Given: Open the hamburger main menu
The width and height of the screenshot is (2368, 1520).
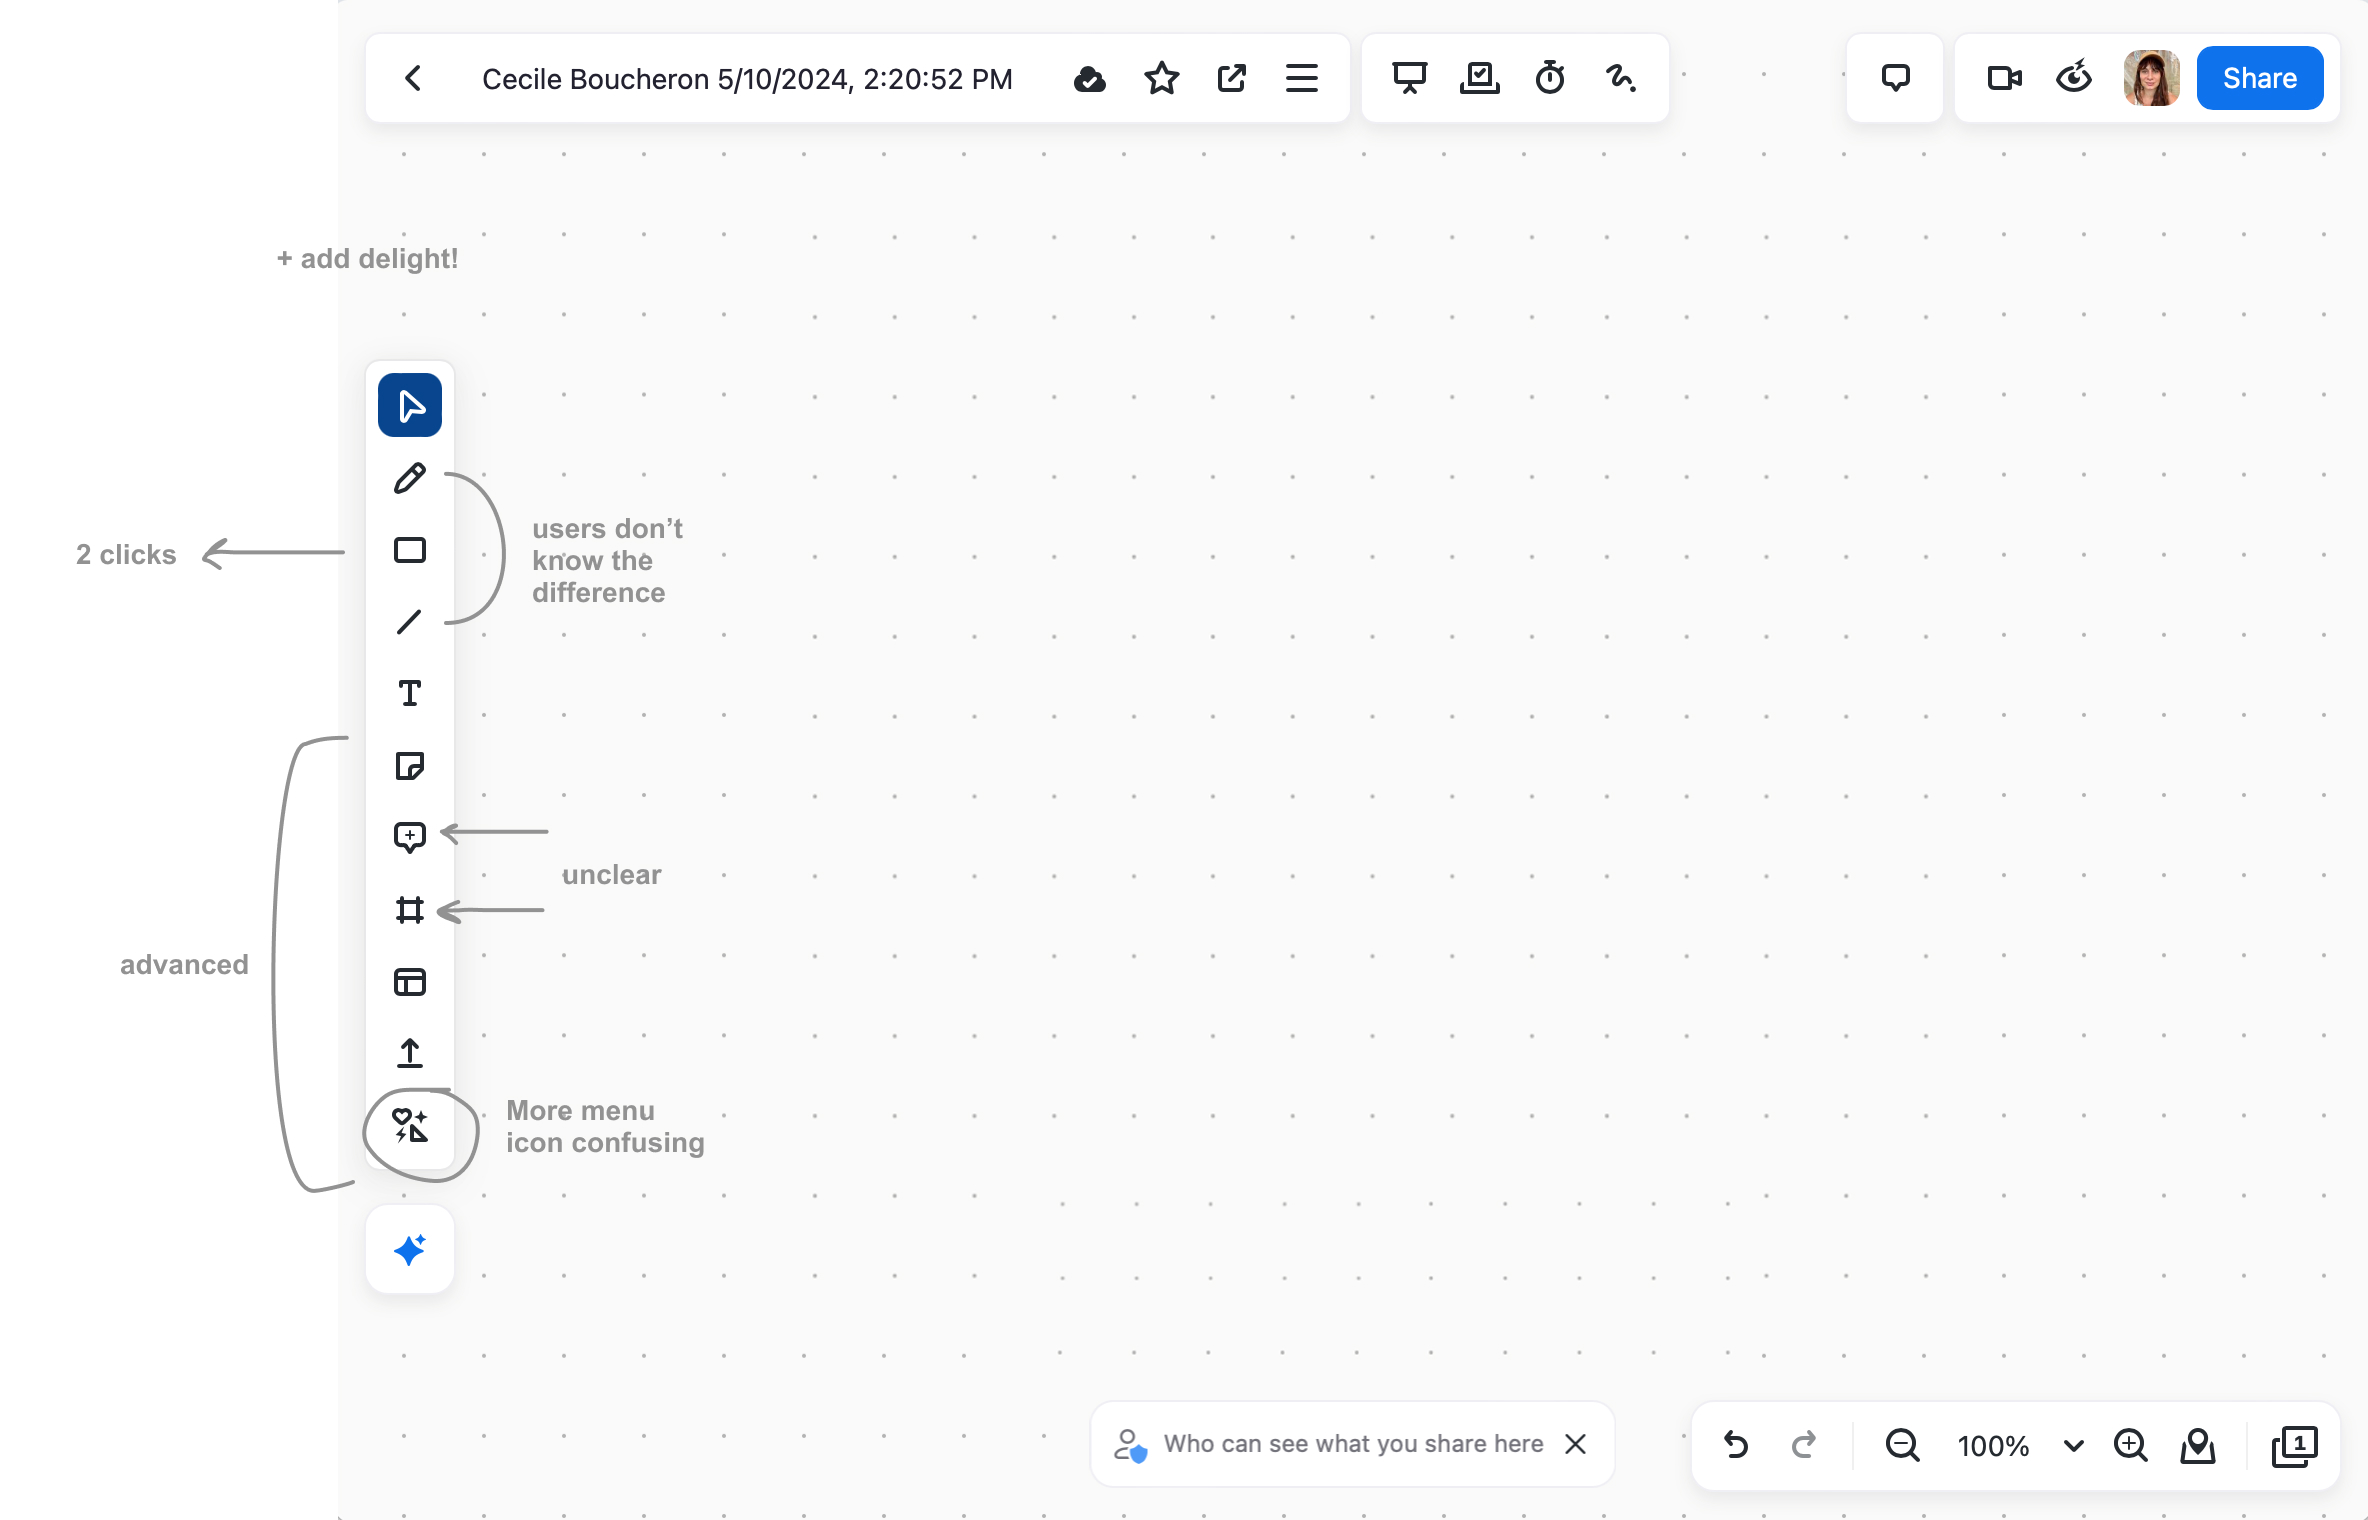Looking at the screenshot, I should point(1301,78).
